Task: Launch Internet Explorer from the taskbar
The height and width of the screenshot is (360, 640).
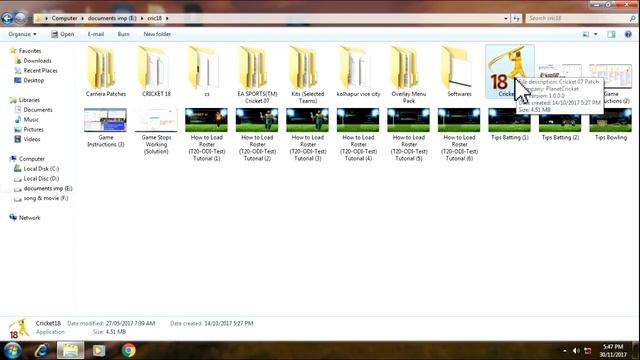Action: (x=42, y=350)
